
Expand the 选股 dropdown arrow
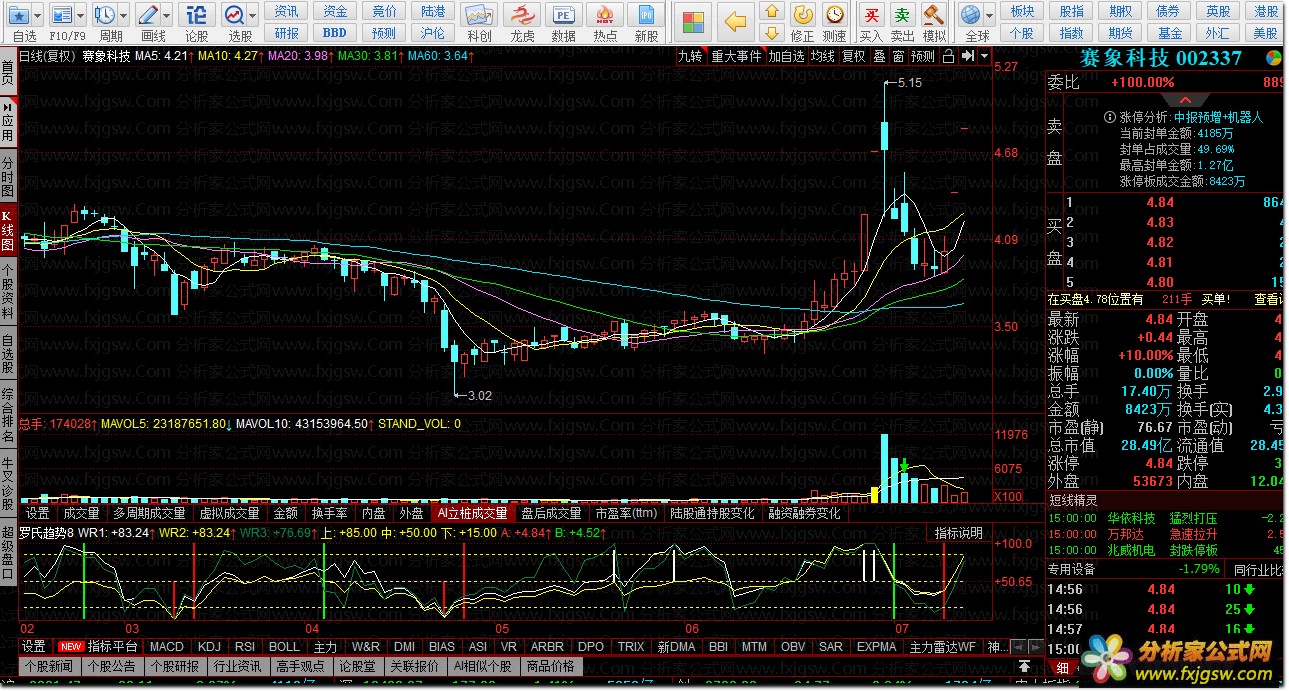click(252, 16)
